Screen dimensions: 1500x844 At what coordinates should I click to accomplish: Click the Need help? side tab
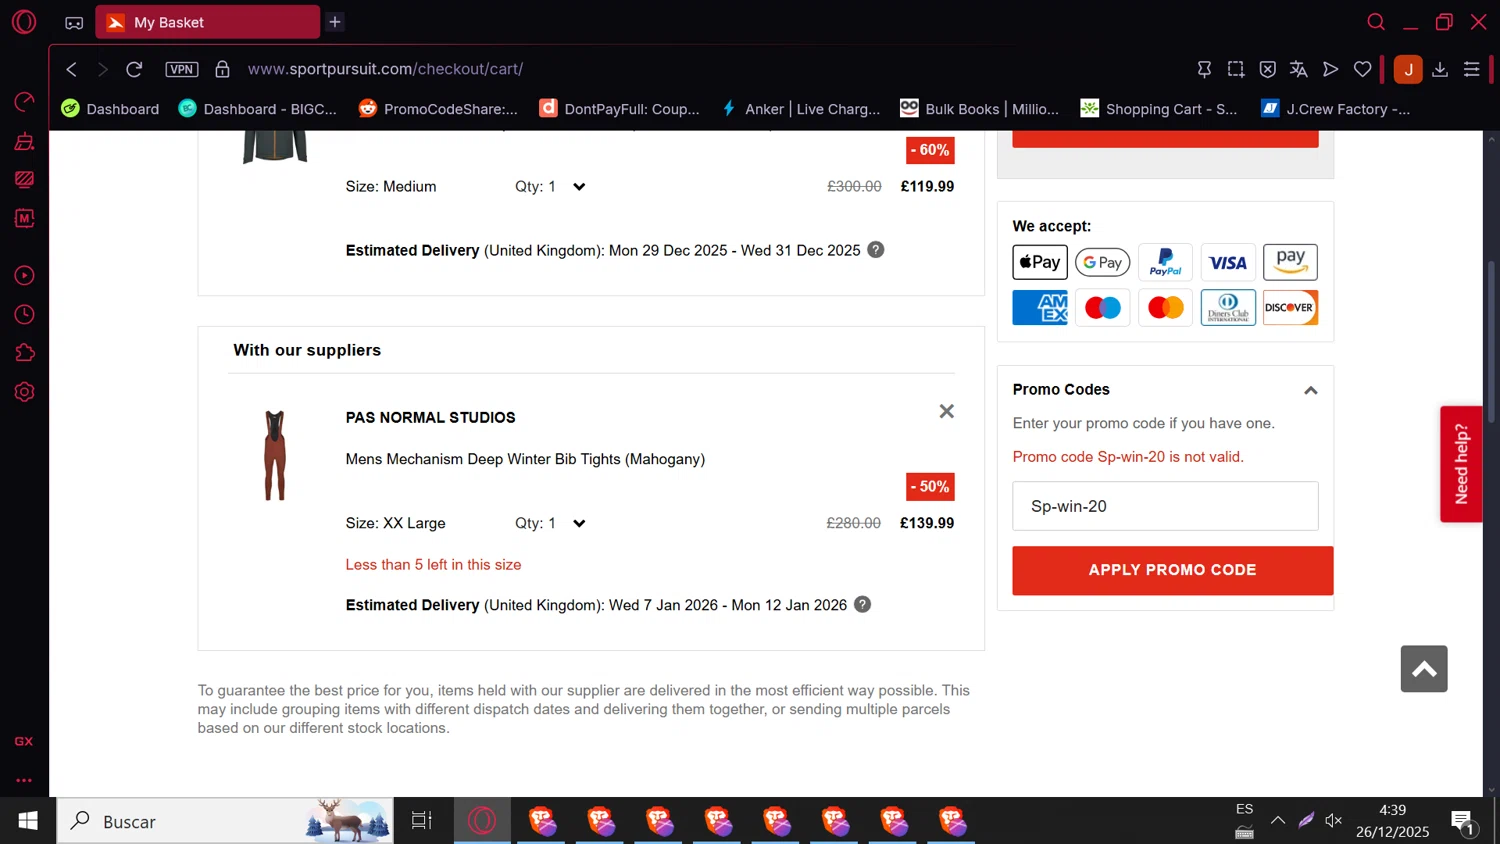pos(1461,464)
